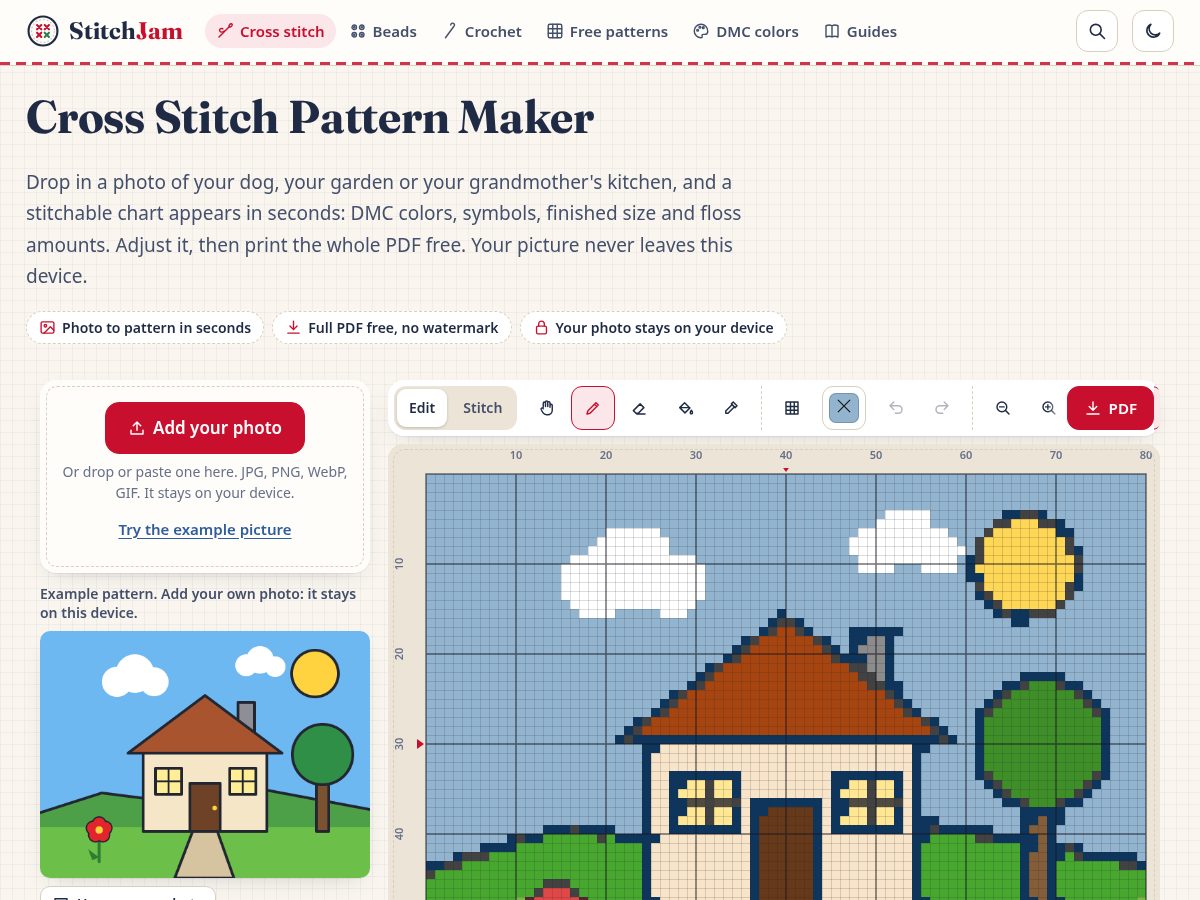Click the green tree crown in the pattern
Viewport: 1200px width, 900px height.
pyautogui.click(x=1042, y=740)
